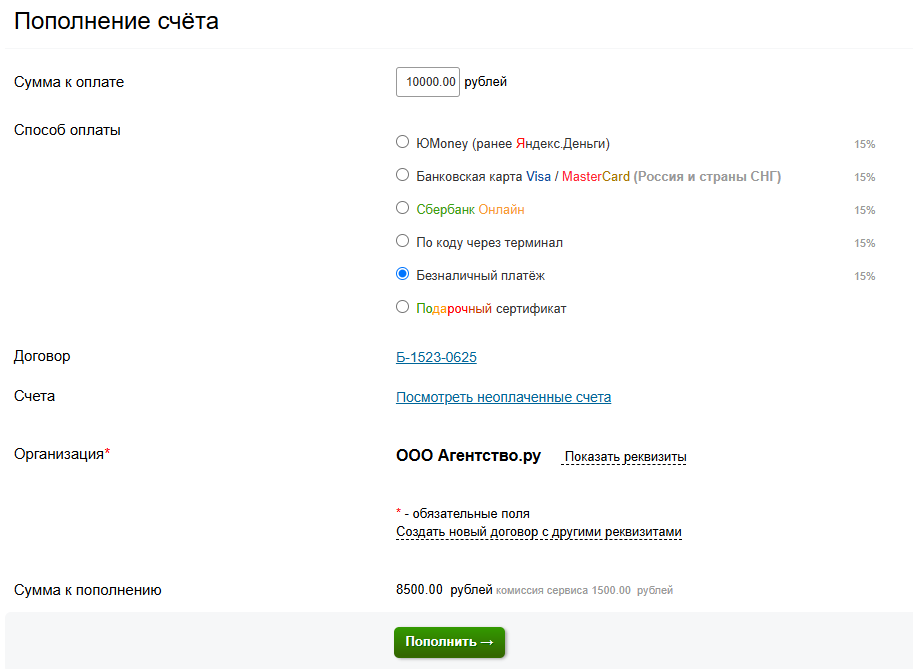The height and width of the screenshot is (669, 913).
Task: Click the green Пополнить button
Action: [x=450, y=642]
